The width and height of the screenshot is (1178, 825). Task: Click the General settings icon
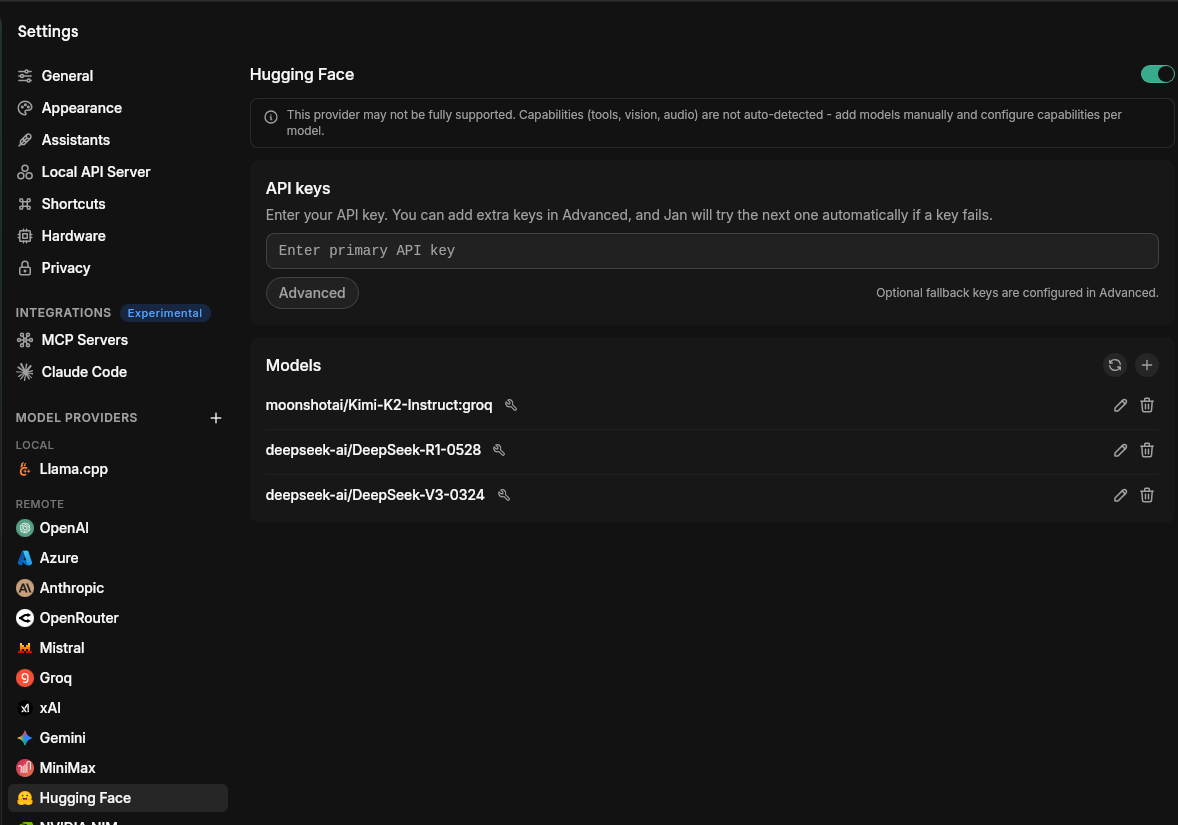coord(25,76)
